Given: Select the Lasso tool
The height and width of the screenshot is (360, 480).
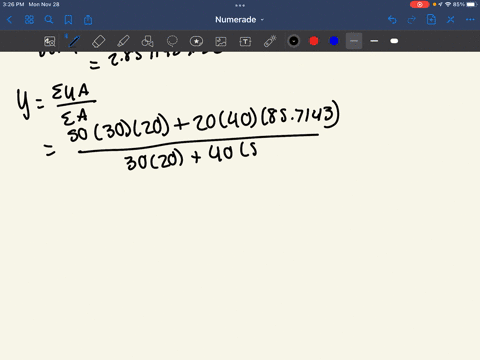Looking at the screenshot, I should (172, 41).
